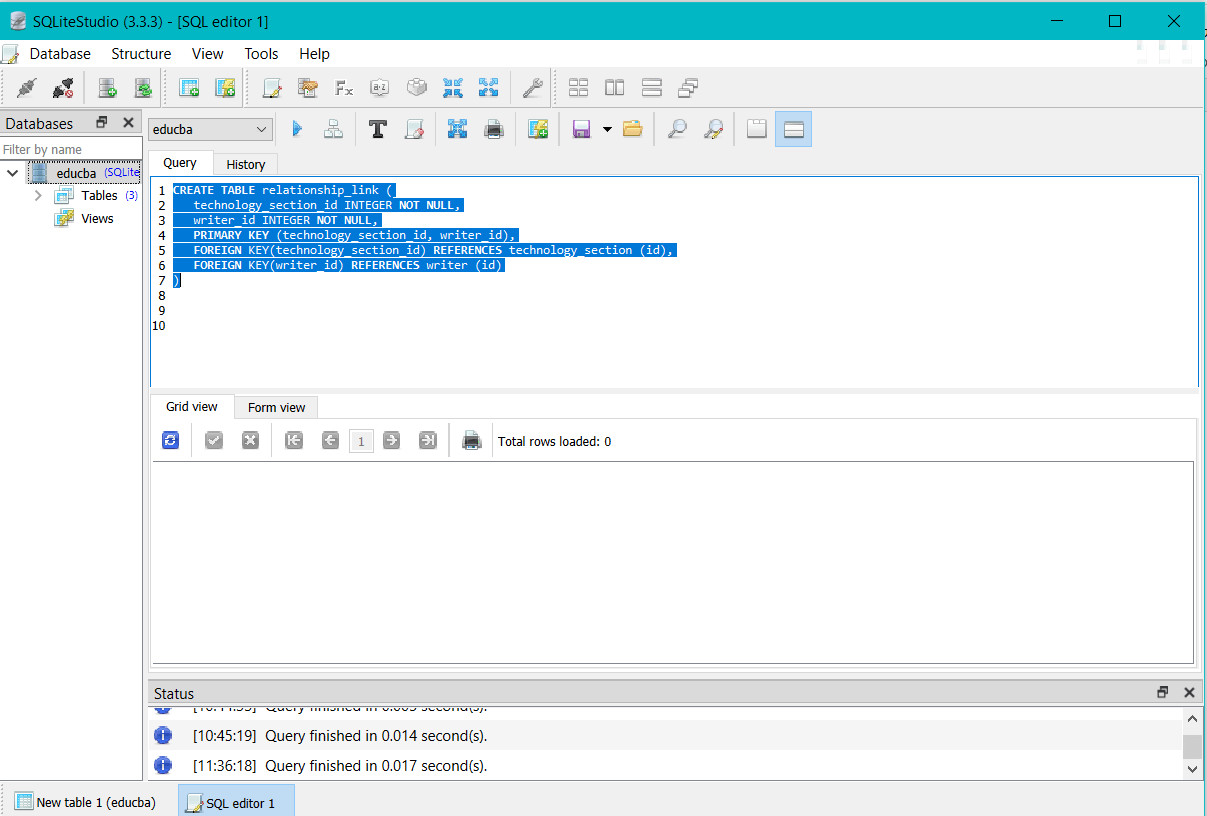1207x816 pixels.
Task: Open a new SQL editor window
Action: 272,87
